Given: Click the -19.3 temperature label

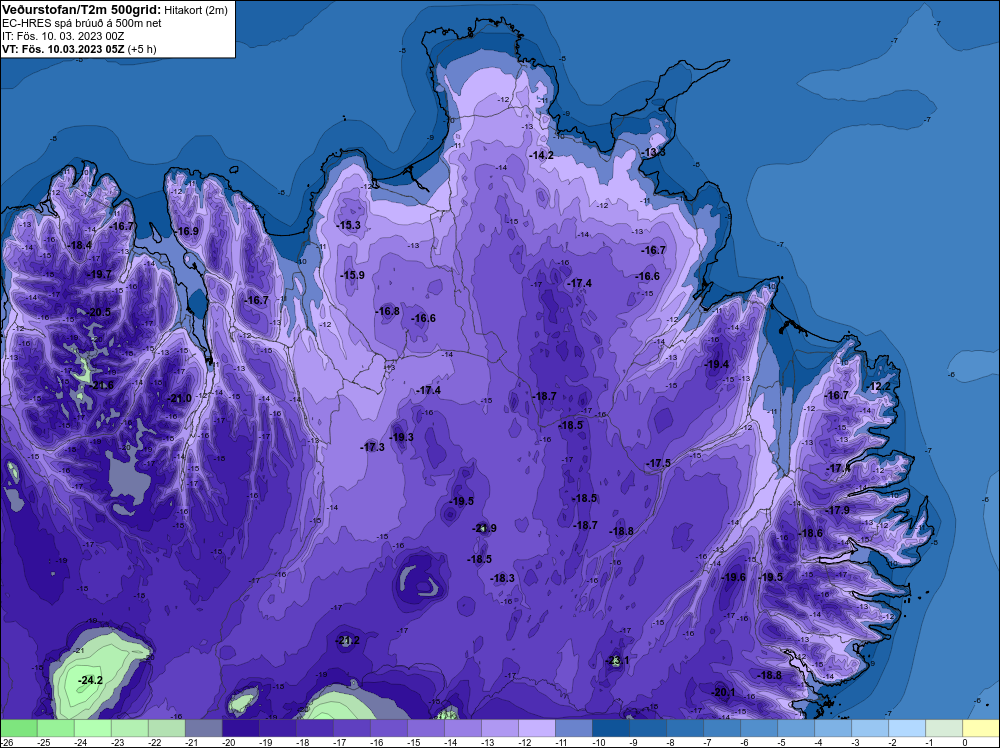Looking at the screenshot, I should click(x=402, y=437).
